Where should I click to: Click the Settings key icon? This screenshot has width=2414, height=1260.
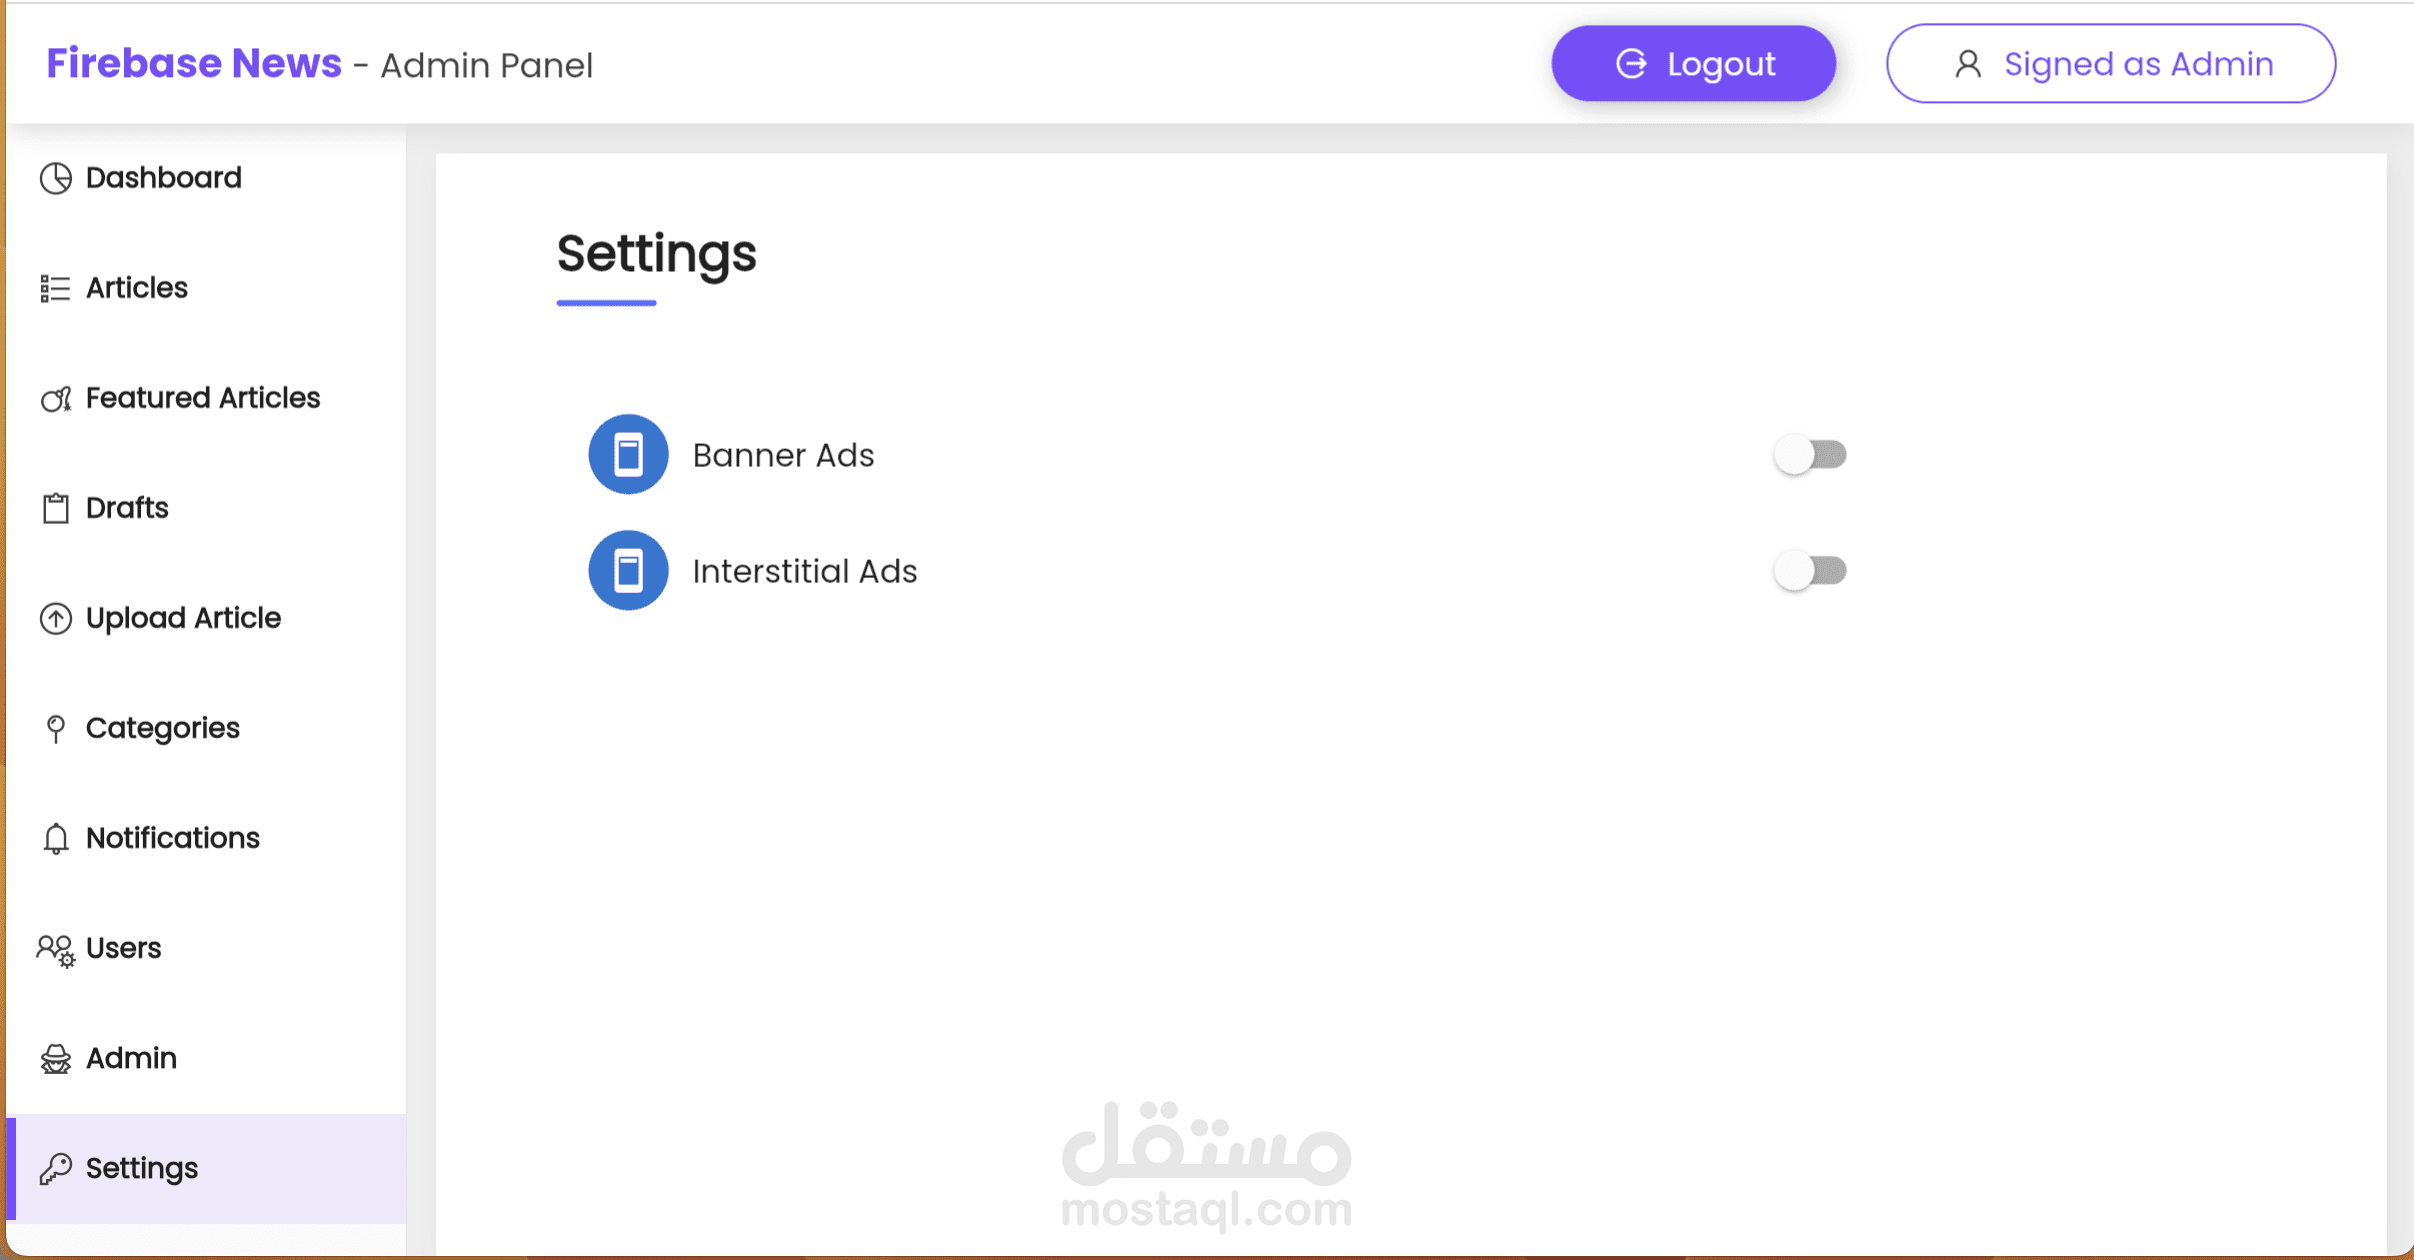[x=56, y=1168]
